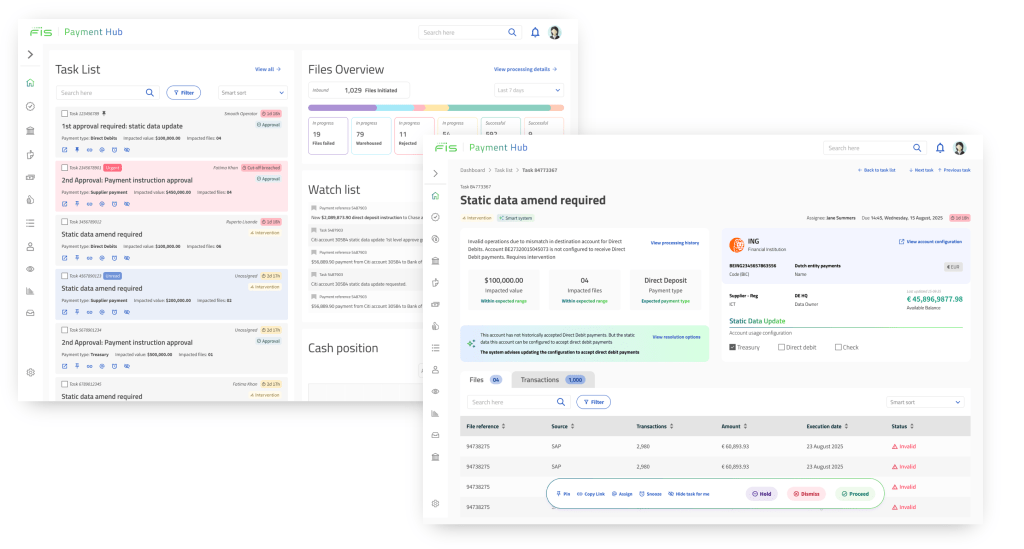
Task: Click user profile avatar in task detail header
Action: [959, 148]
